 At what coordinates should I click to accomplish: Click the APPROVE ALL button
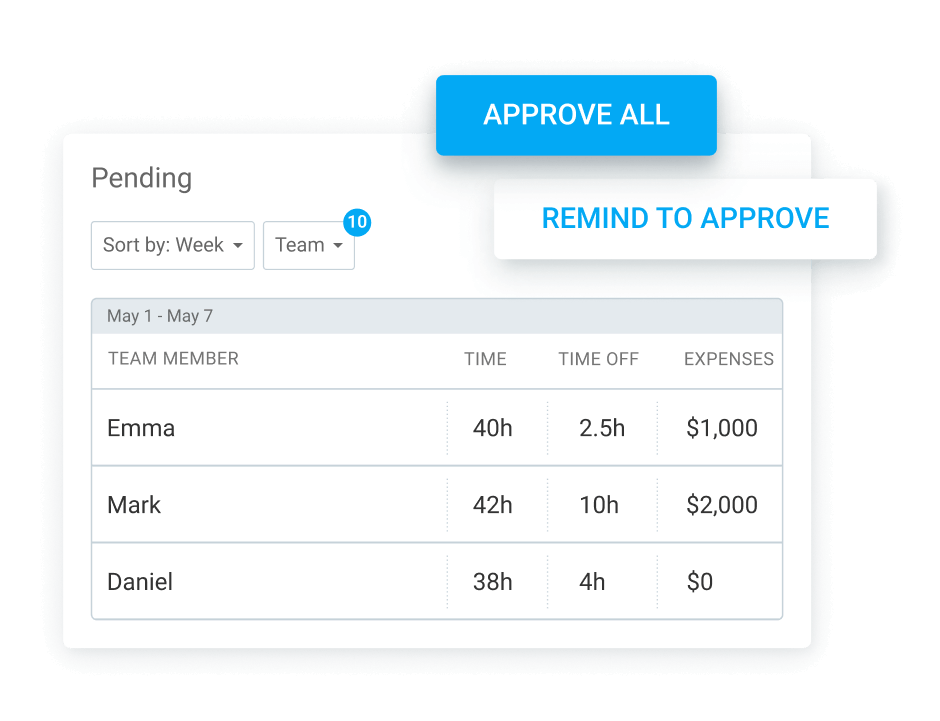[576, 115]
